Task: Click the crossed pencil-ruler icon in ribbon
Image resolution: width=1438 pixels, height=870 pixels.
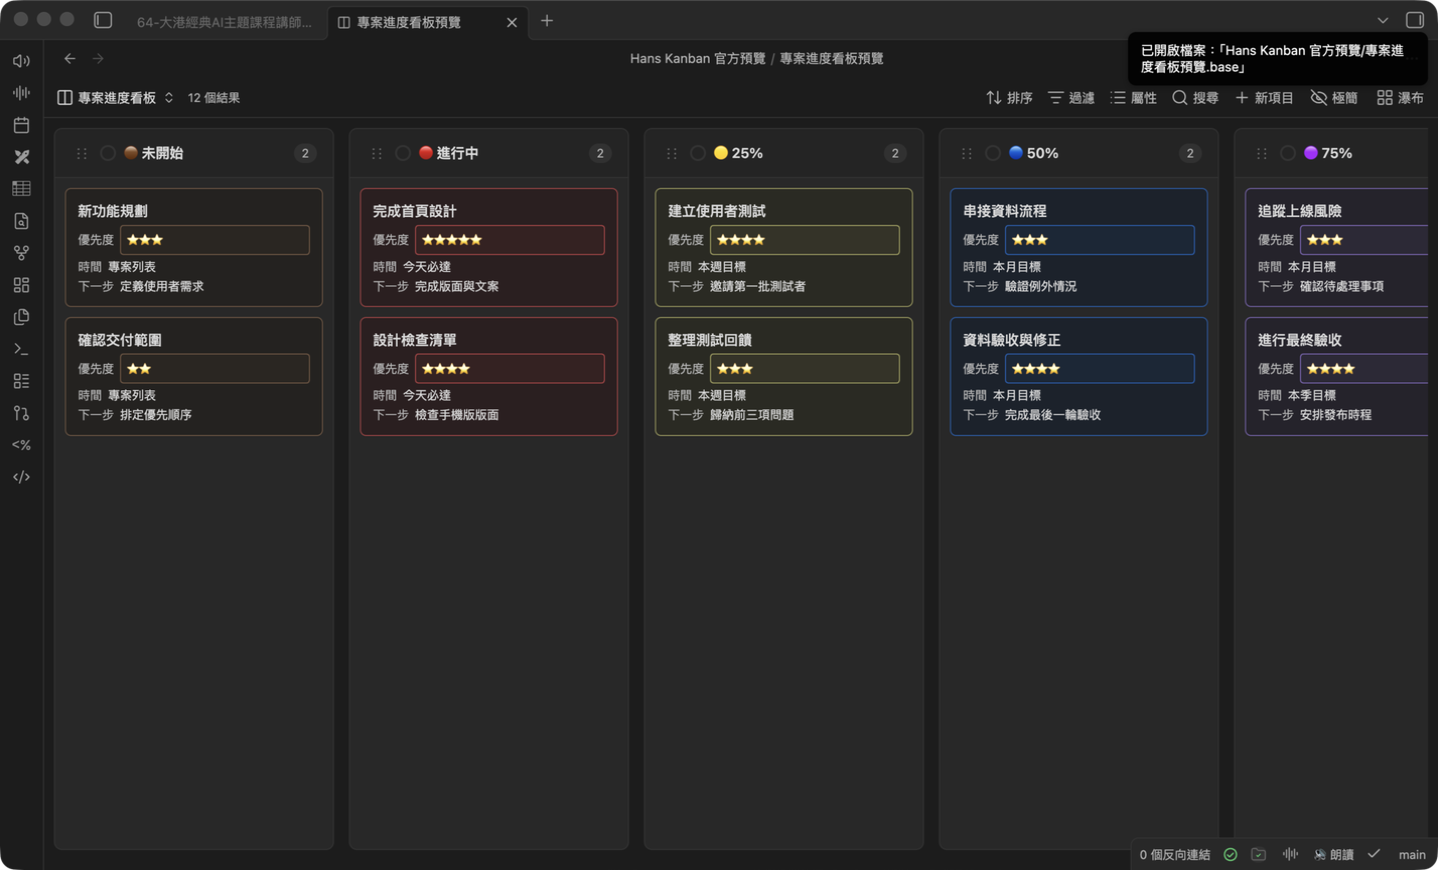Action: coord(21,157)
